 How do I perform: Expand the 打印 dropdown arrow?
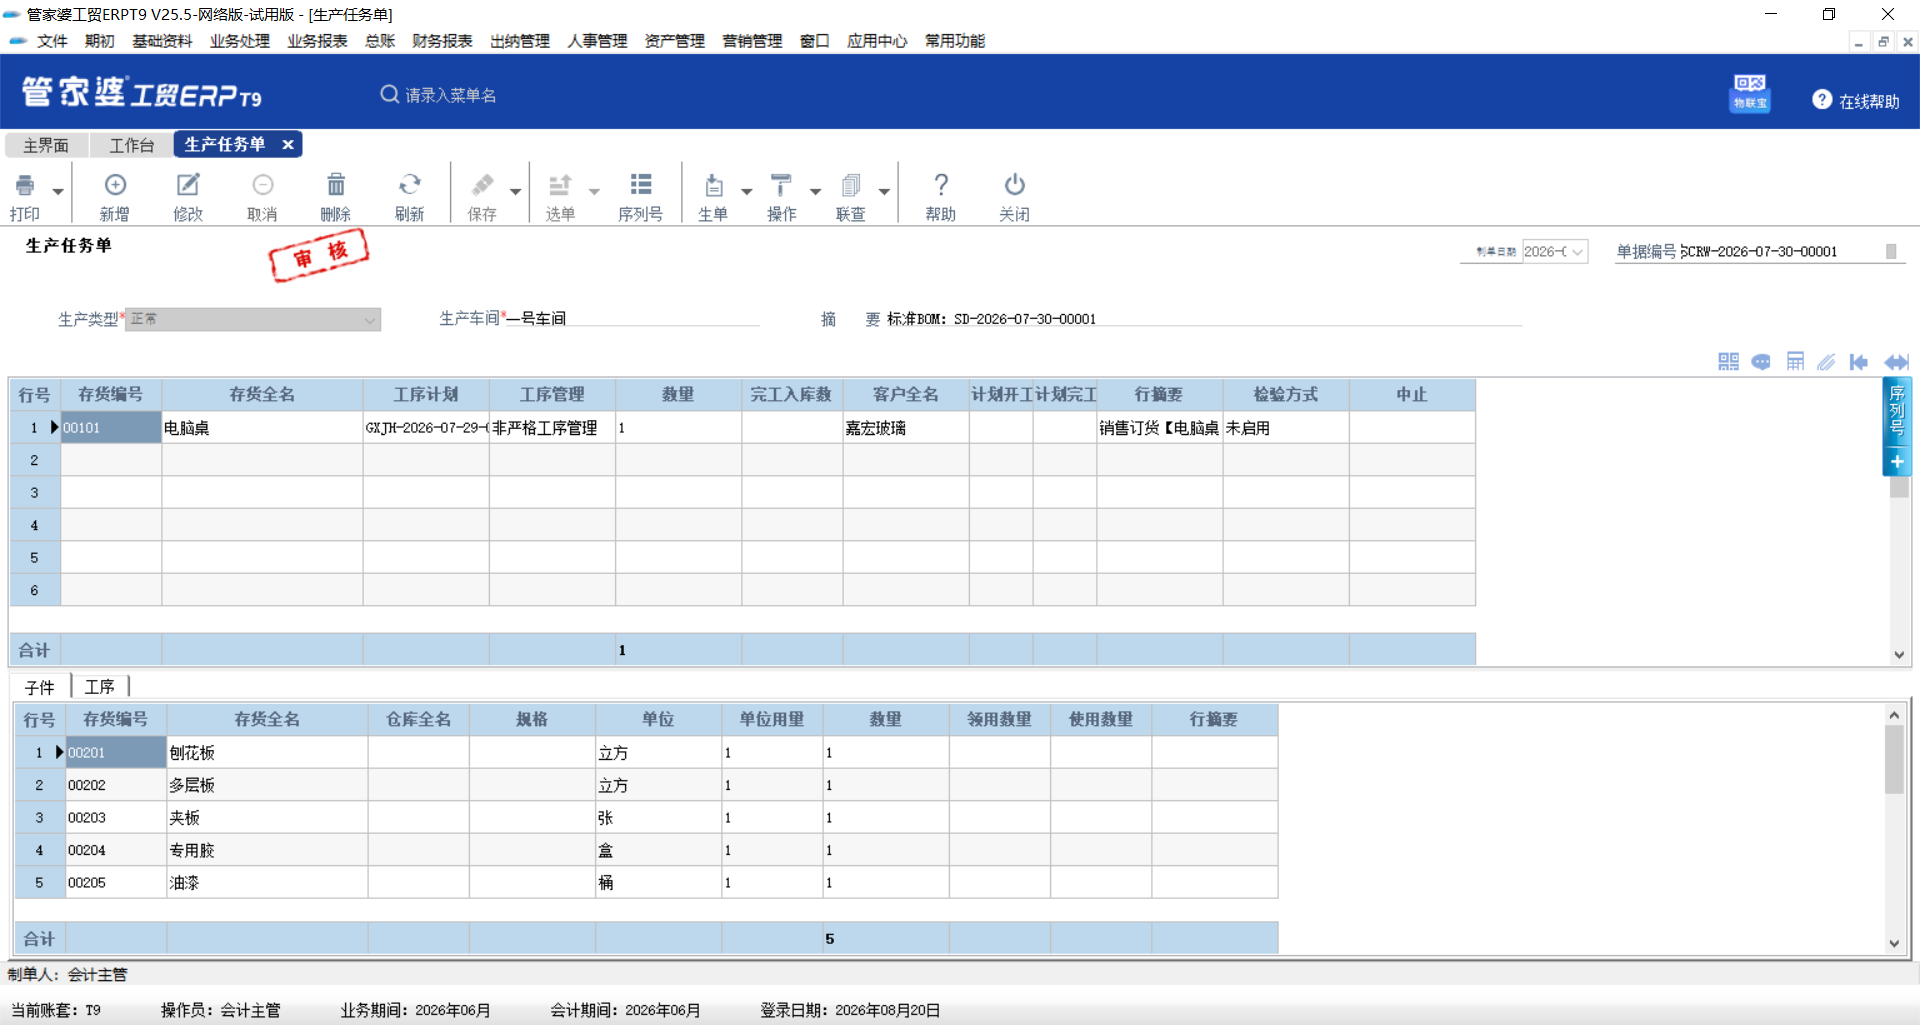pyautogui.click(x=58, y=191)
